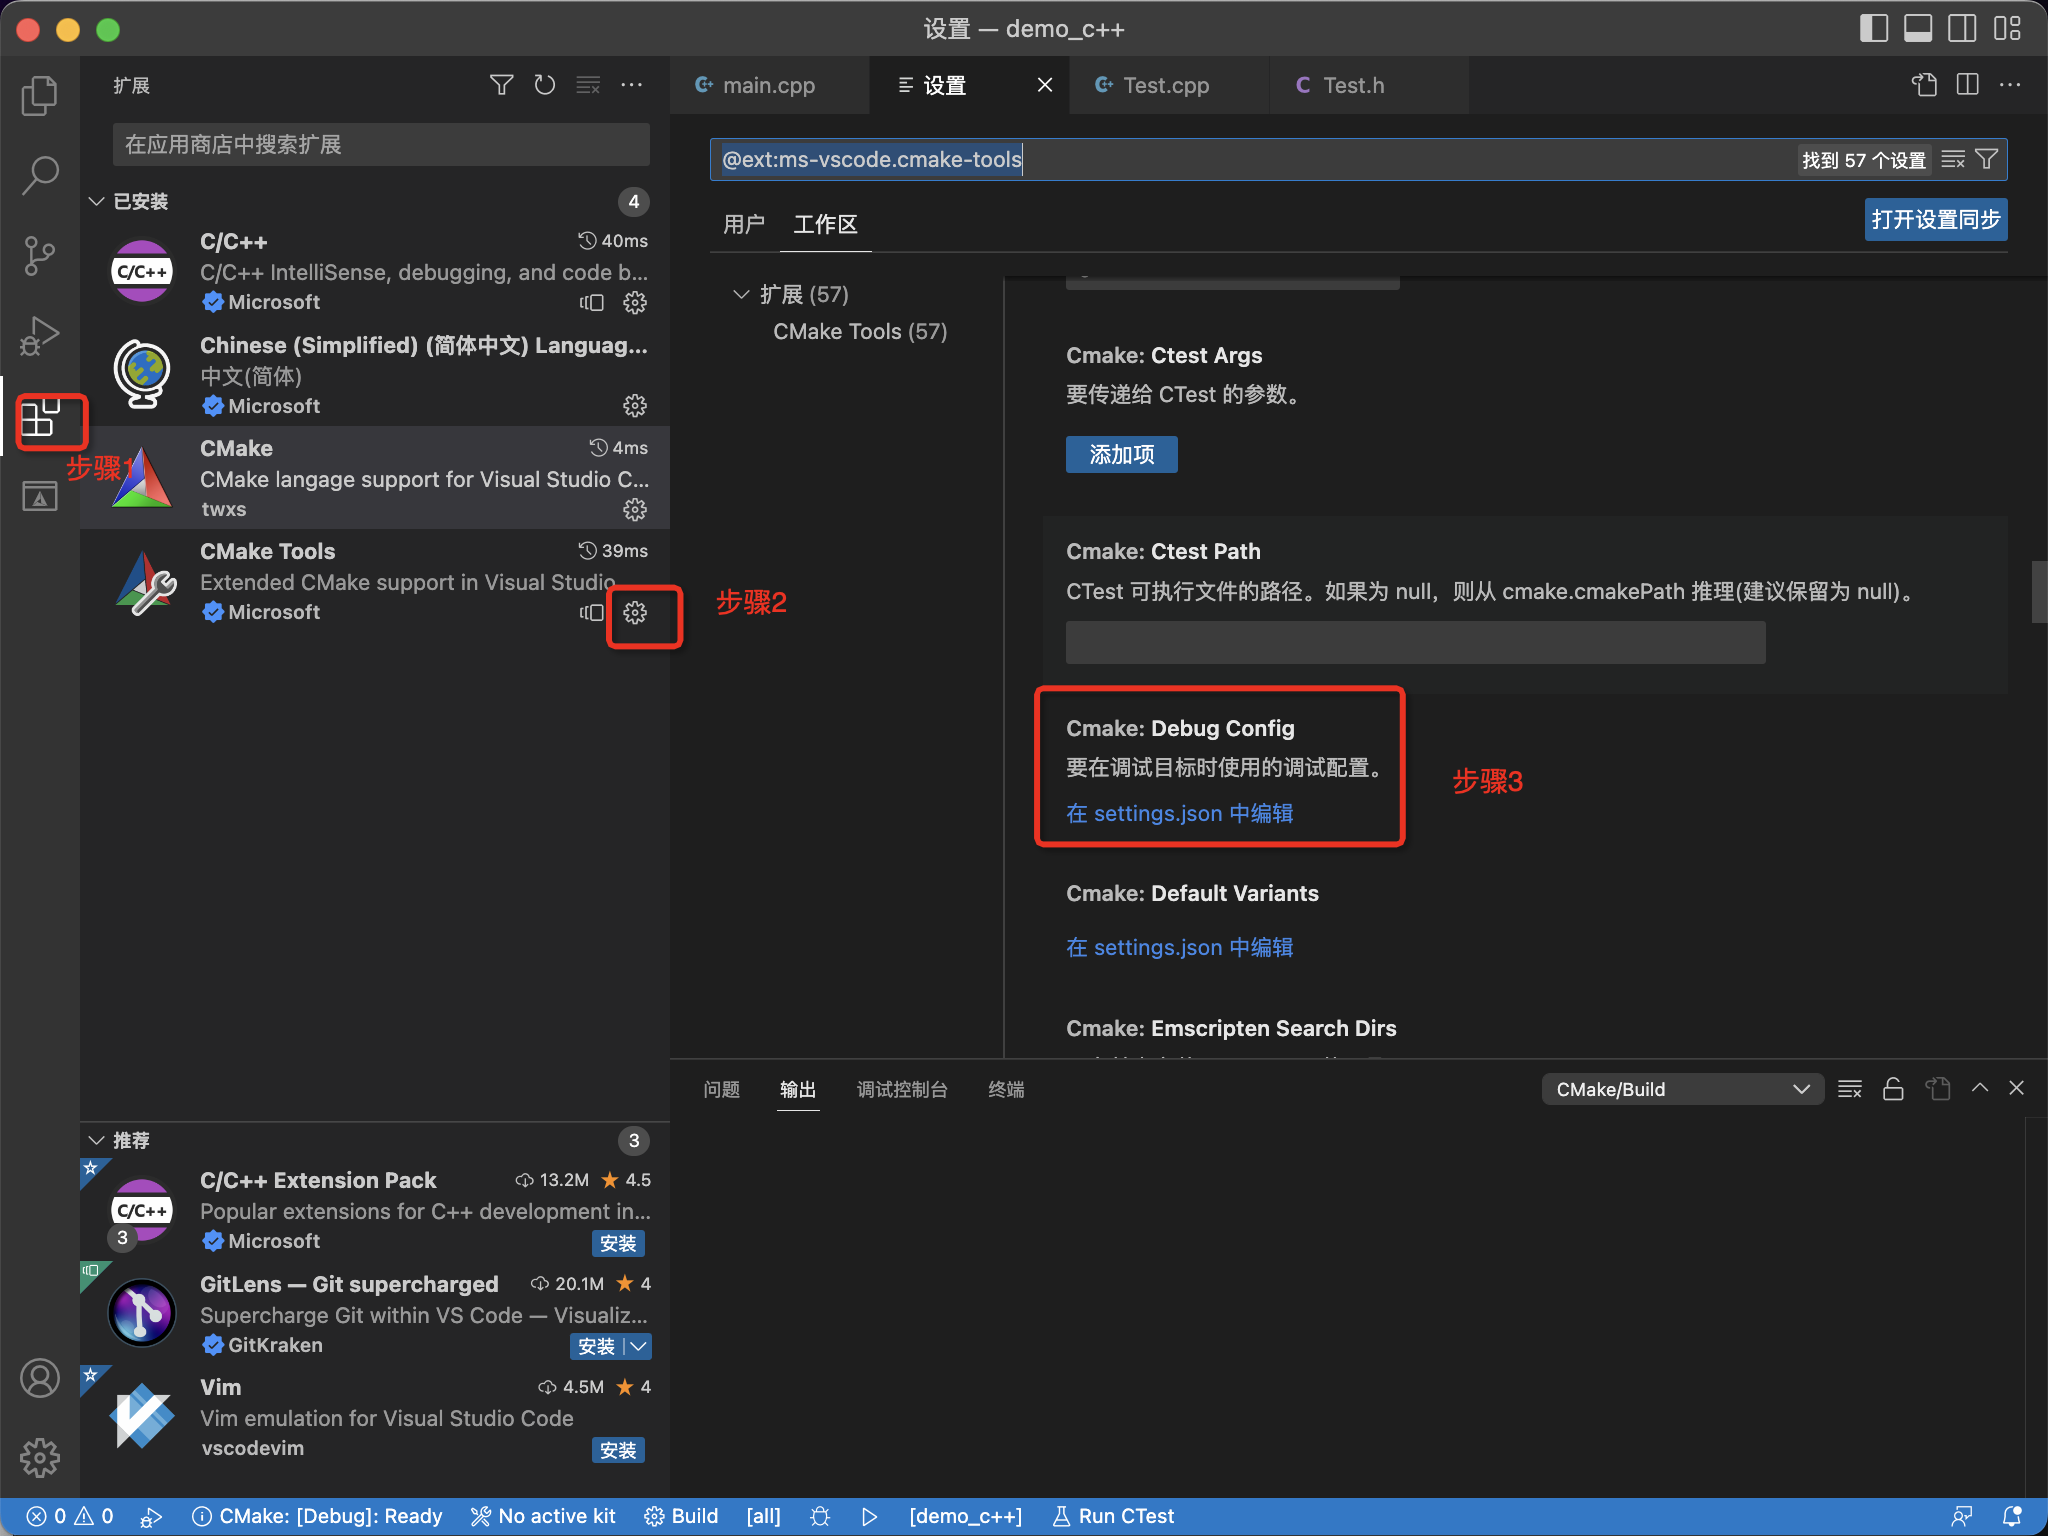The height and width of the screenshot is (1536, 2048).
Task: Collapse the 已安装 extensions section
Action: click(x=97, y=201)
